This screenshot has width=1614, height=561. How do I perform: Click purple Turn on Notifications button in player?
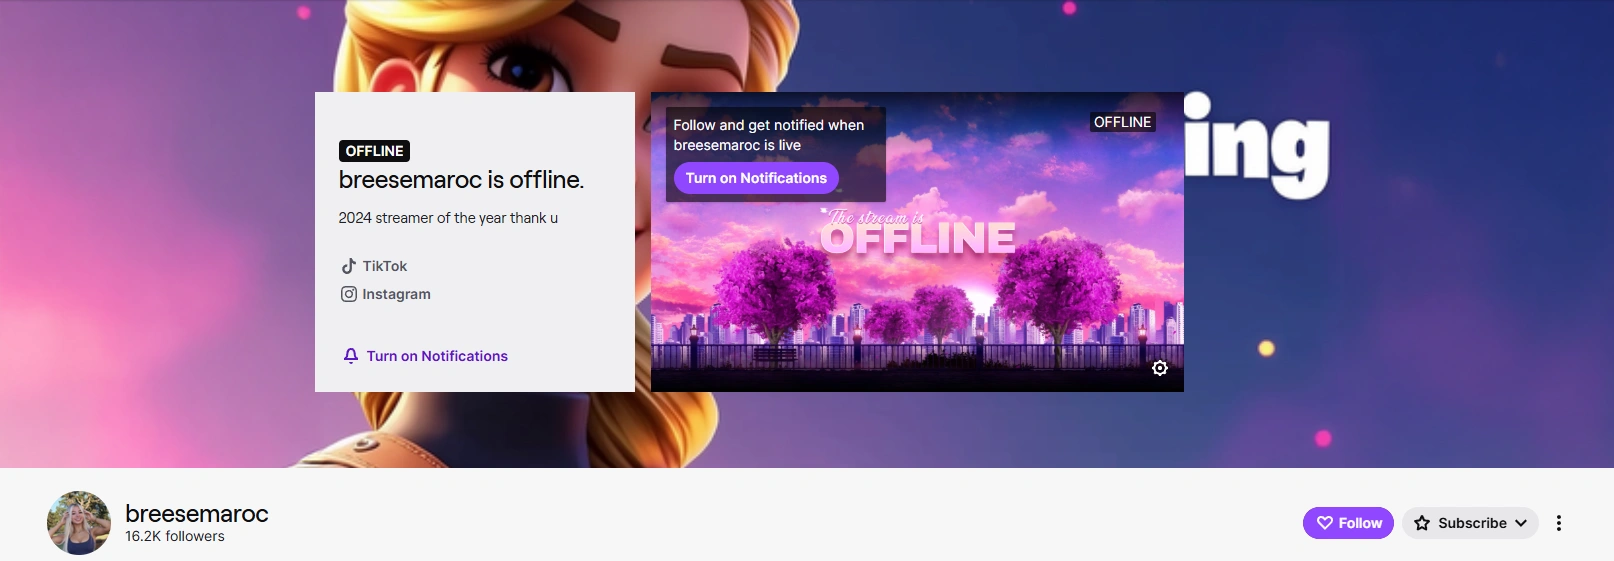tap(756, 178)
